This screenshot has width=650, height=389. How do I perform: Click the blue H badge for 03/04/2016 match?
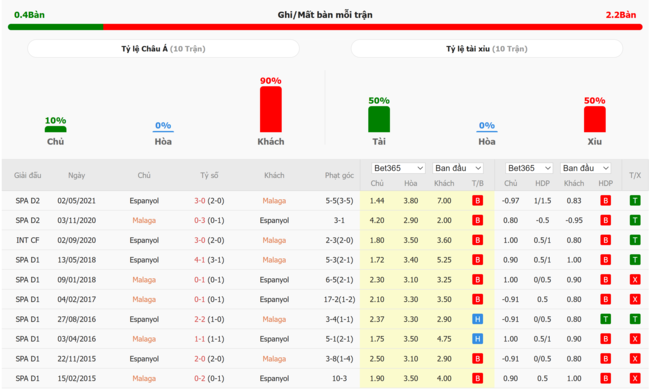[x=477, y=339]
